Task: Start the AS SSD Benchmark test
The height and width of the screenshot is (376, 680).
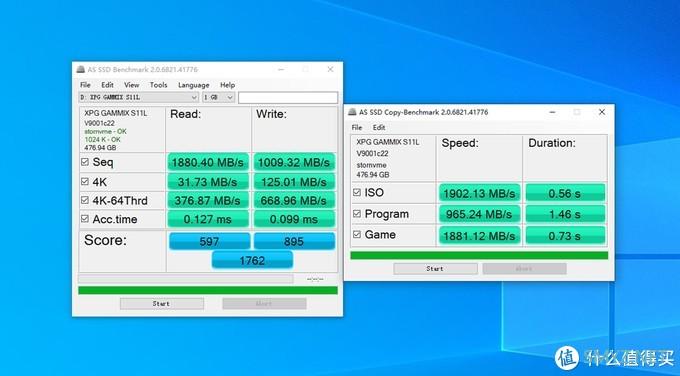Action: click(161, 304)
